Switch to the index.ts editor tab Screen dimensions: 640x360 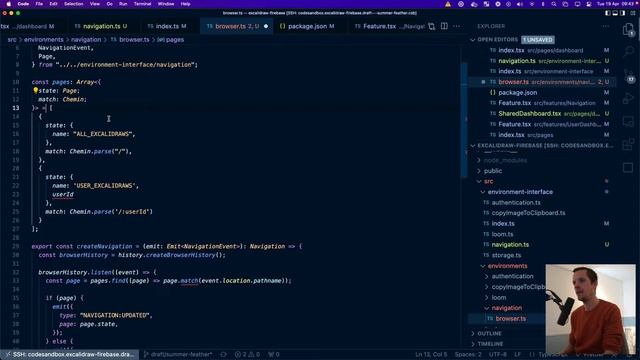(167, 26)
